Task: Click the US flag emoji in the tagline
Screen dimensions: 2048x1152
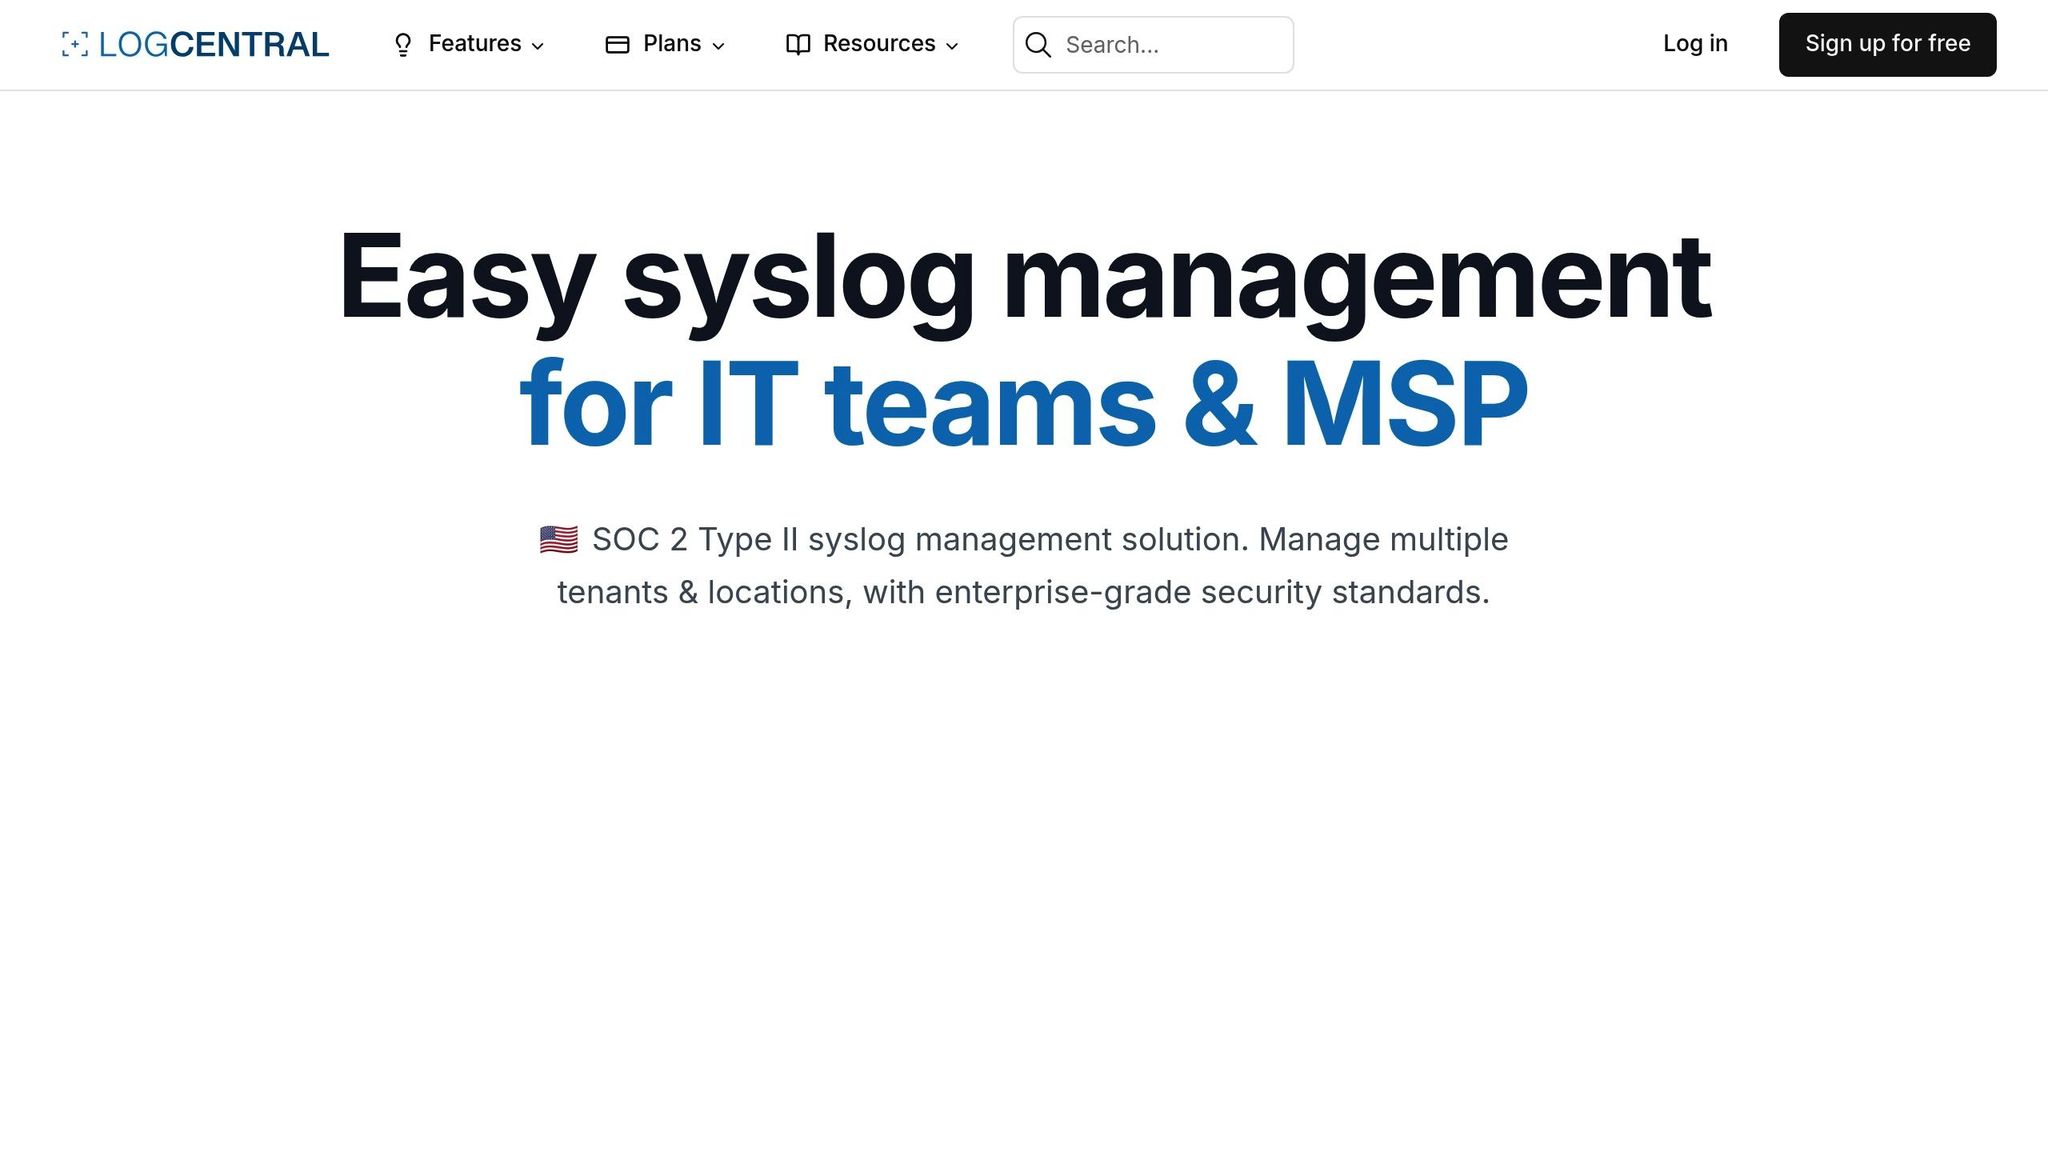Action: (557, 538)
